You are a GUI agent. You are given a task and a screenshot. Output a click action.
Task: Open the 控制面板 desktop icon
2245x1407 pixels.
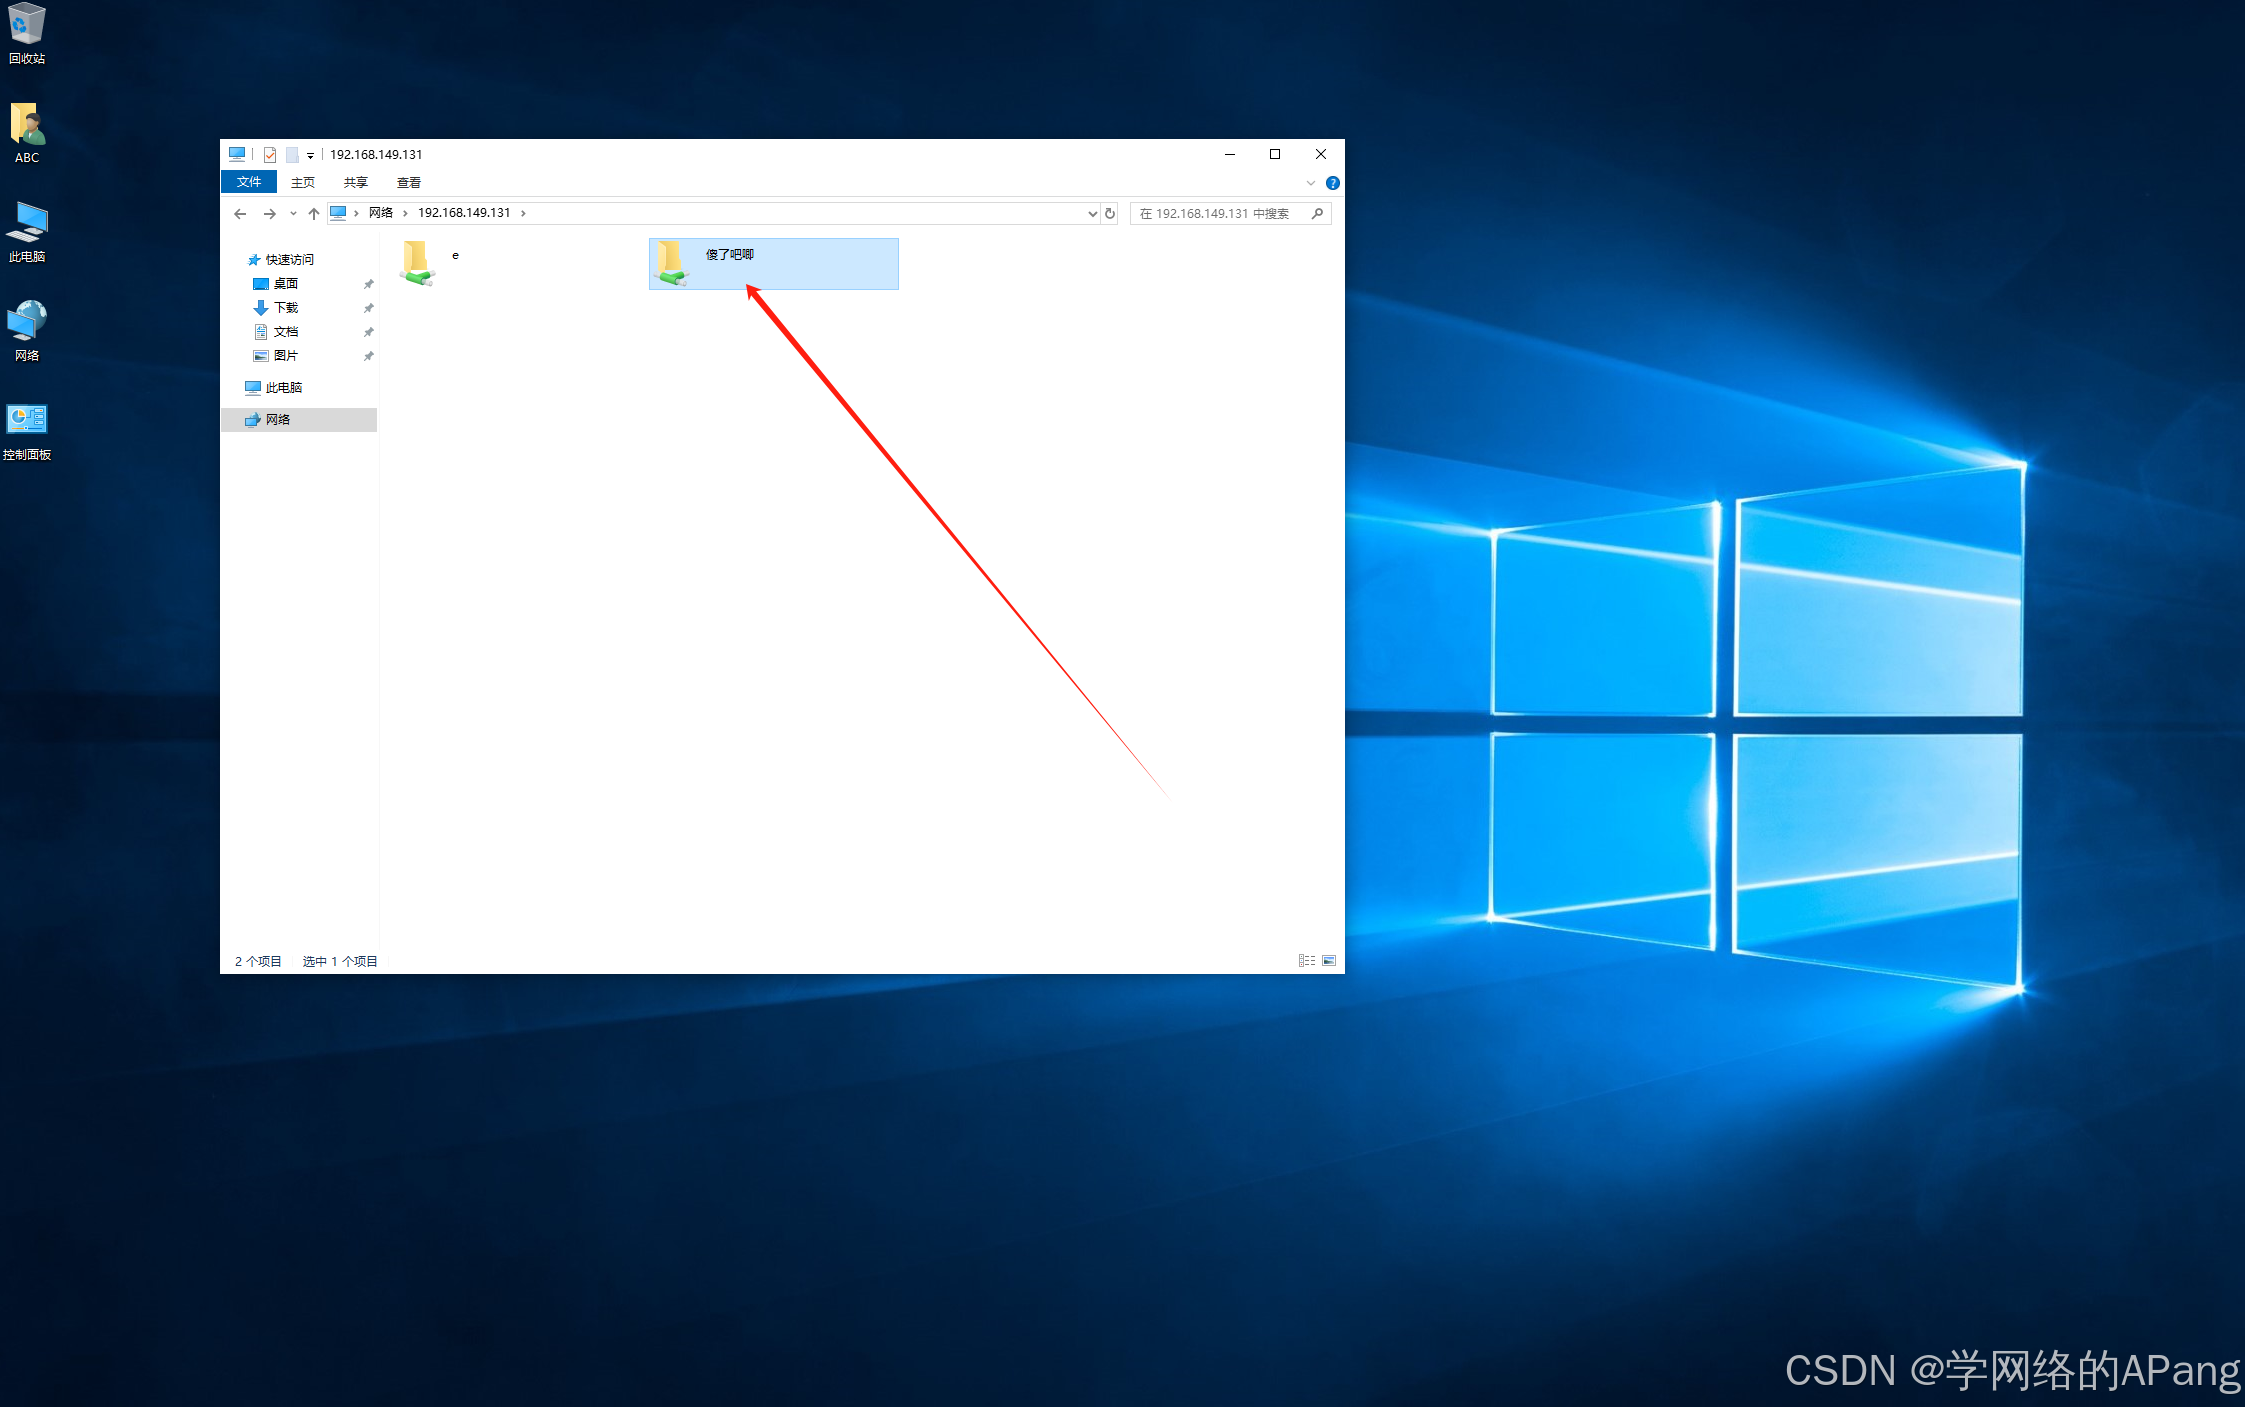pos(27,430)
